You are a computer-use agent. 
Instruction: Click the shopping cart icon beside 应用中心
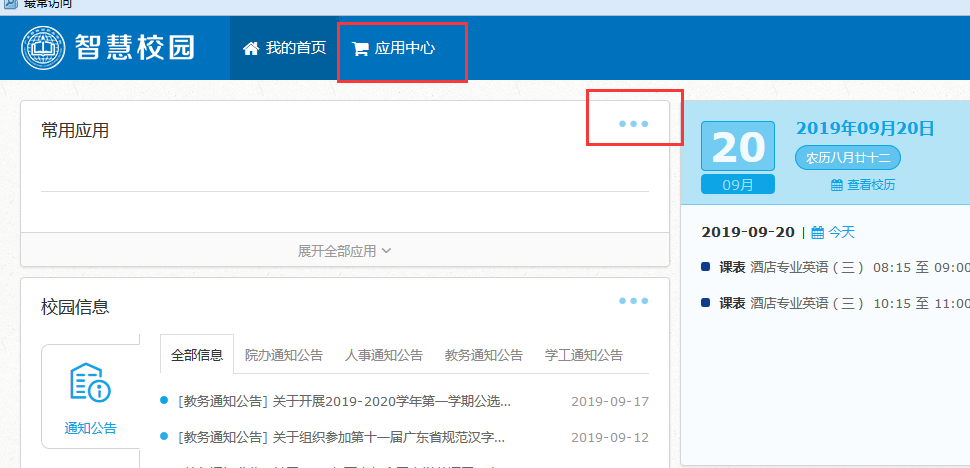(x=360, y=49)
